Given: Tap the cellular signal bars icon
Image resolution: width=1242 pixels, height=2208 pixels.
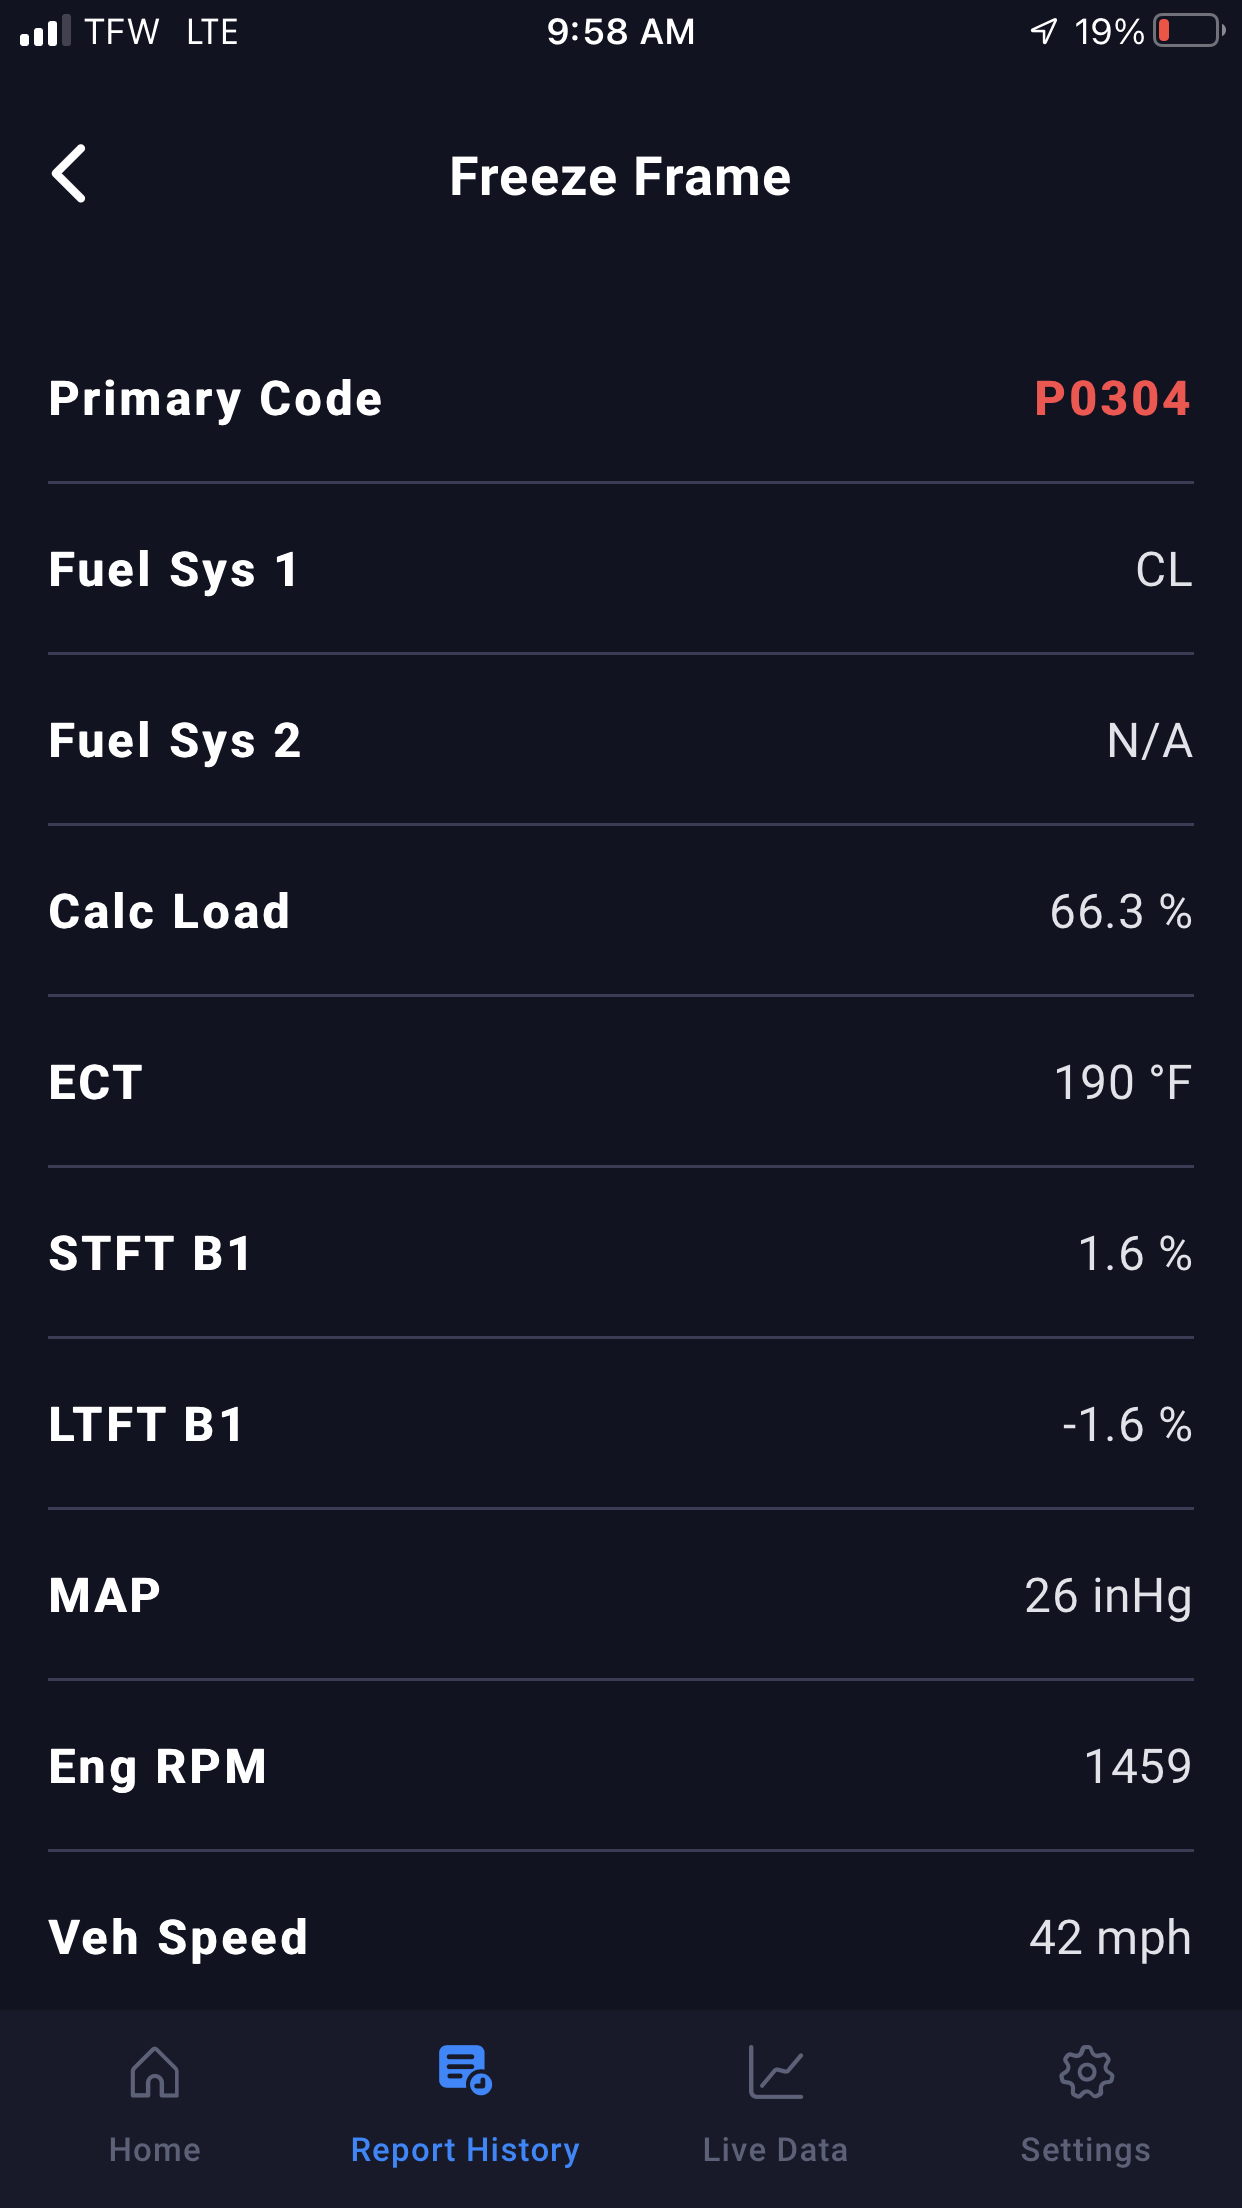Looking at the screenshot, I should coord(45,31).
